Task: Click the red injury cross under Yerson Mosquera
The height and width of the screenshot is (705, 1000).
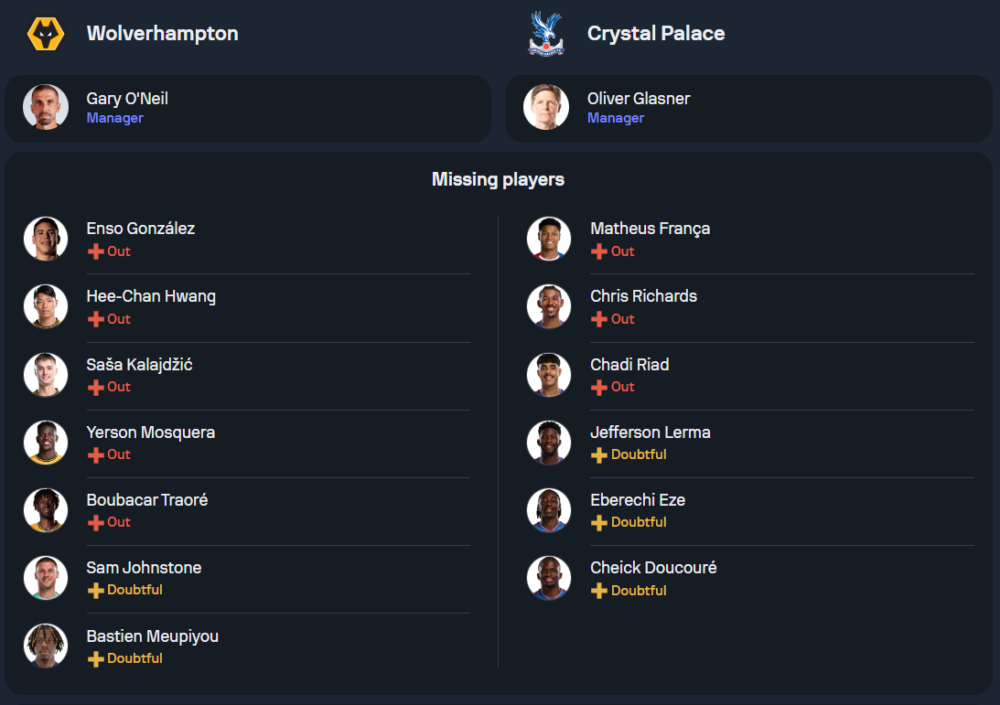Action: click(96, 455)
